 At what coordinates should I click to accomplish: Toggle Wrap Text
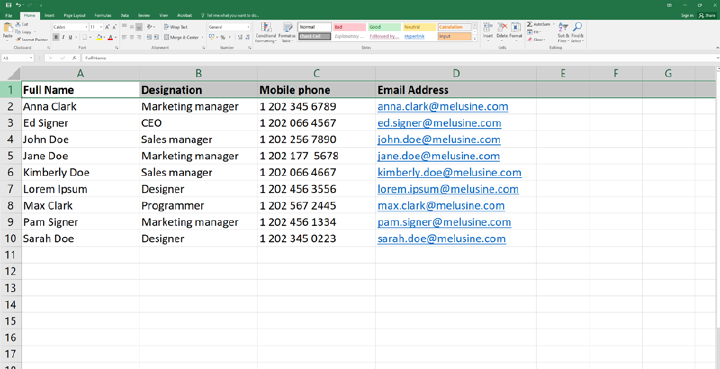pos(175,27)
